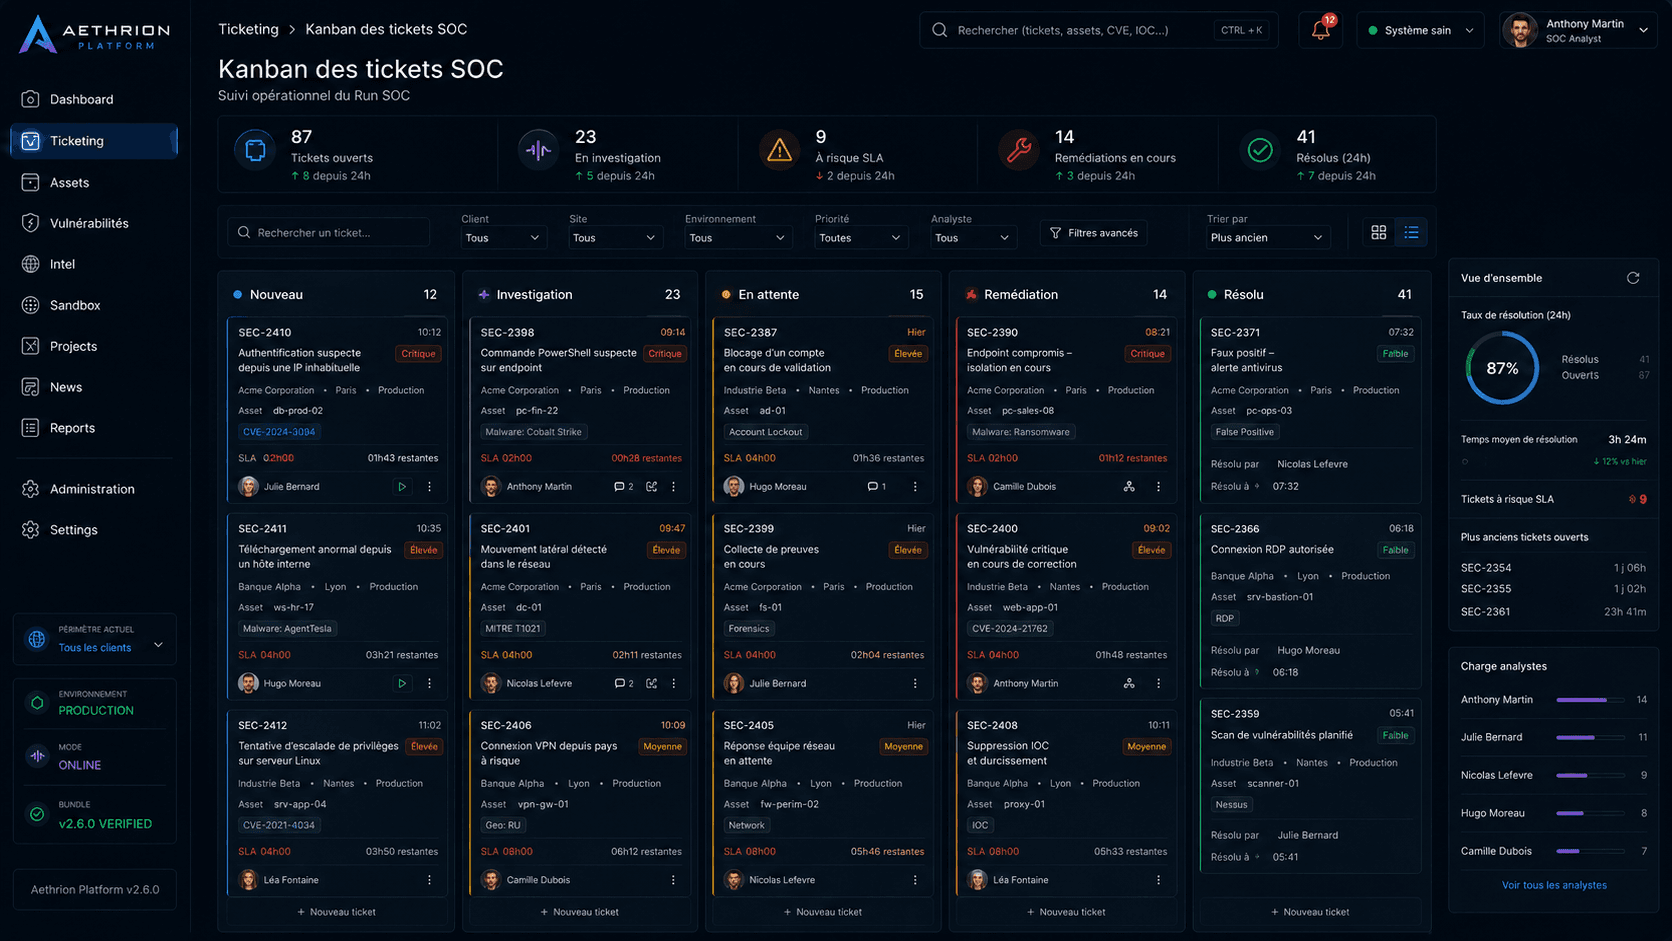The height and width of the screenshot is (941, 1672).
Task: Expand the Système sain status menu
Action: point(1420,30)
